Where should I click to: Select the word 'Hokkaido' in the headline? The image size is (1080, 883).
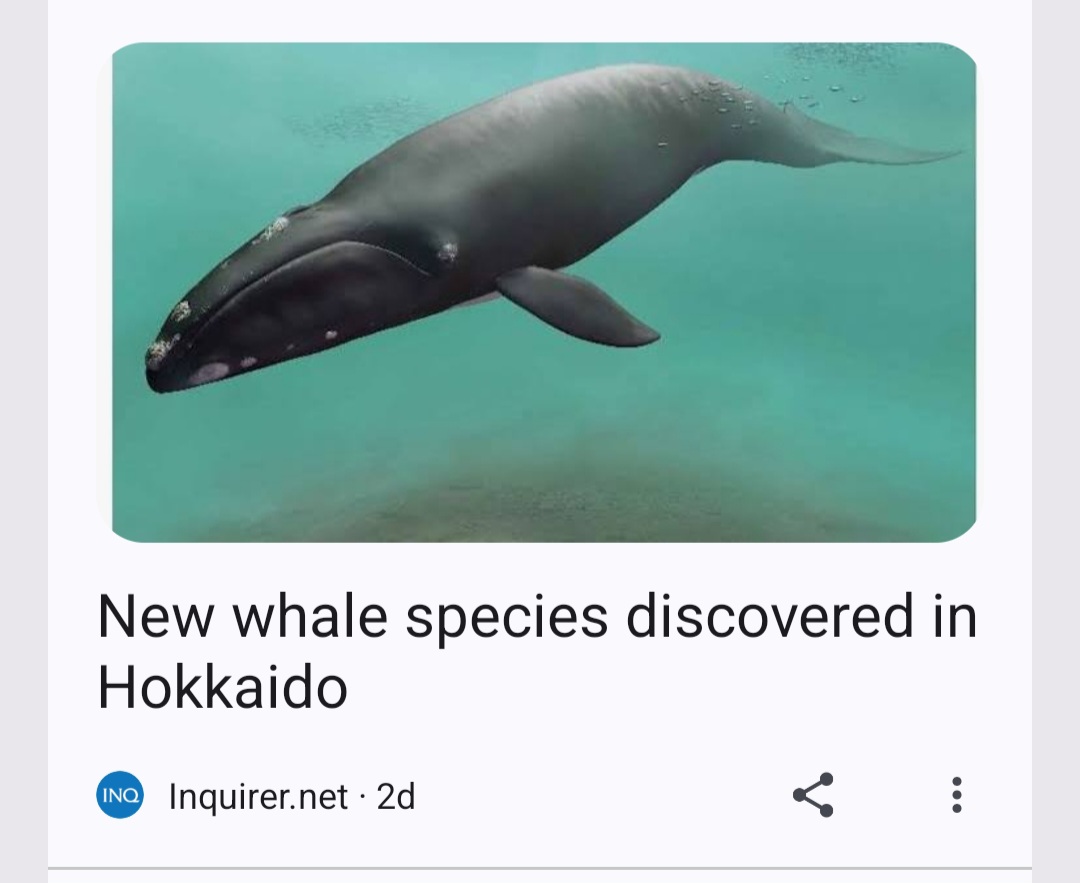pyautogui.click(x=222, y=687)
